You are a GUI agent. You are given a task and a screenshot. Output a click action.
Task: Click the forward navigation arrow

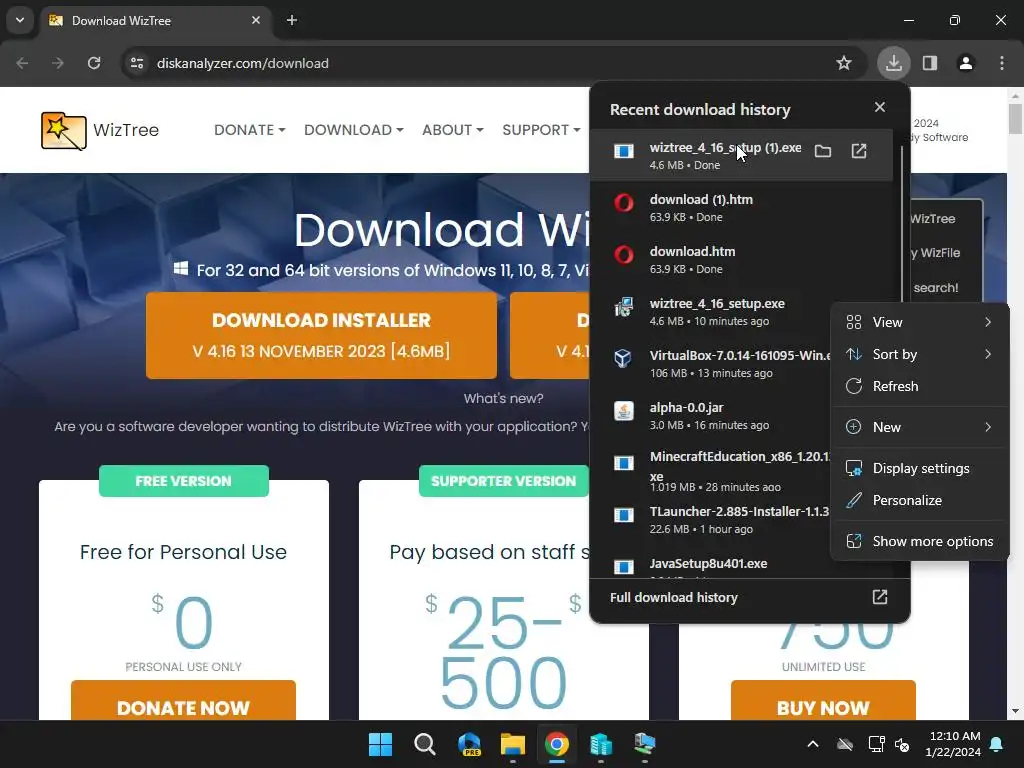[x=58, y=63]
